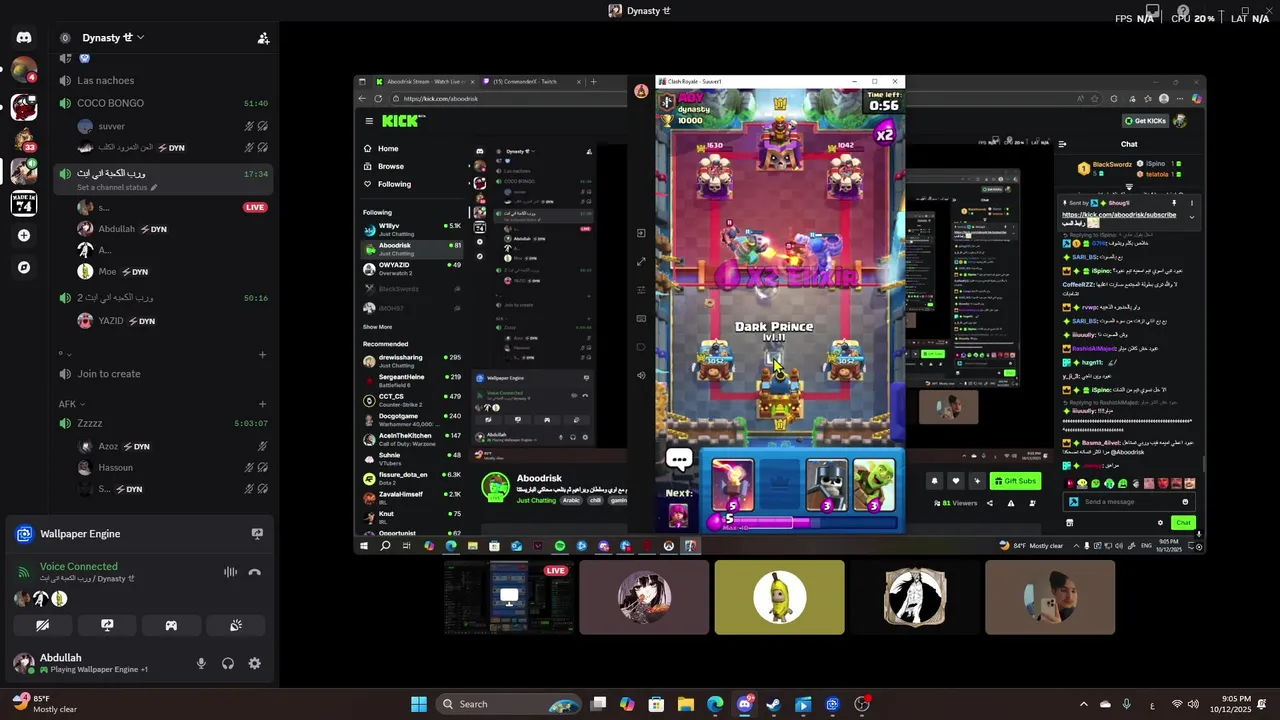Add channel plus next to AFK
The width and height of the screenshot is (1280, 720).
(x=262, y=404)
